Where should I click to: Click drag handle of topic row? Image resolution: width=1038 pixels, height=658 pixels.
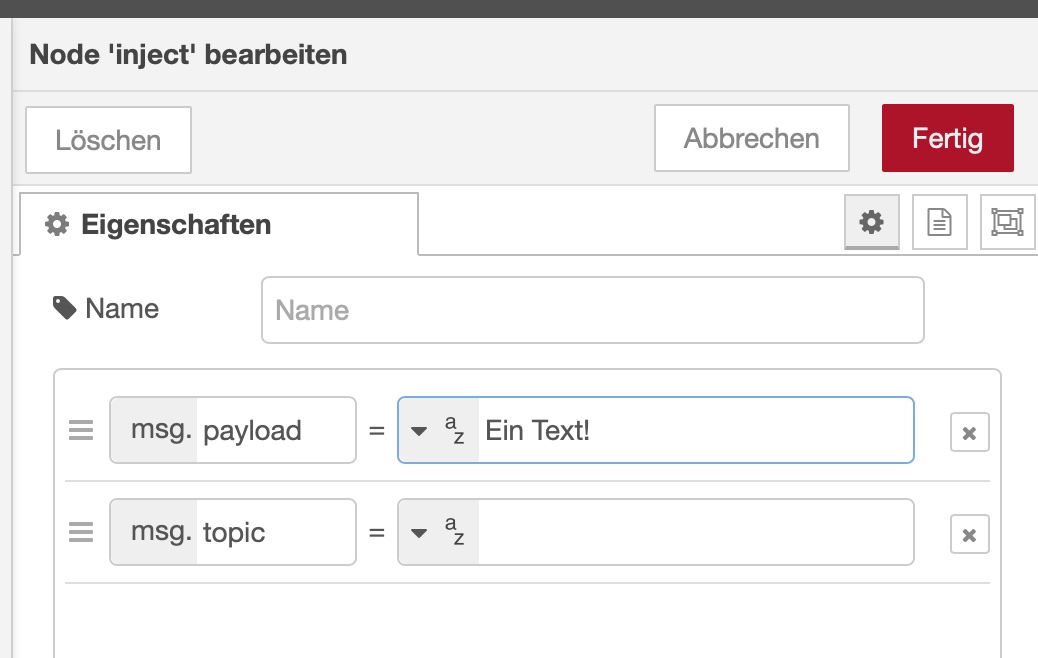81,532
